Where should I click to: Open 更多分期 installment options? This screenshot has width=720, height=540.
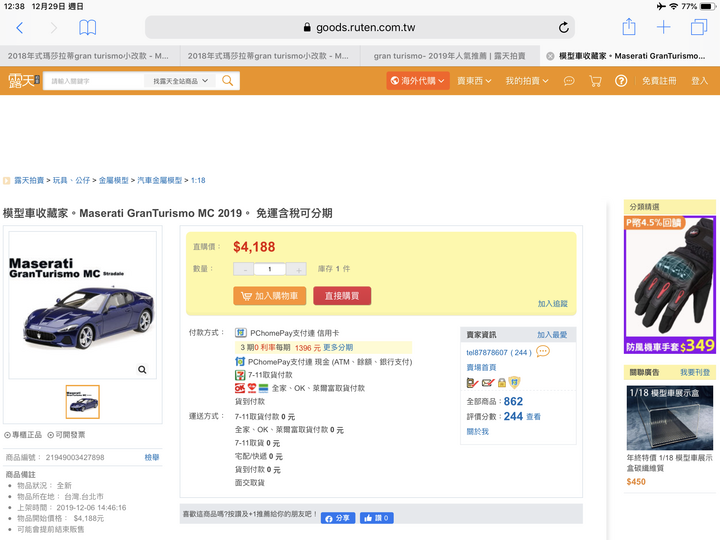pos(338,348)
